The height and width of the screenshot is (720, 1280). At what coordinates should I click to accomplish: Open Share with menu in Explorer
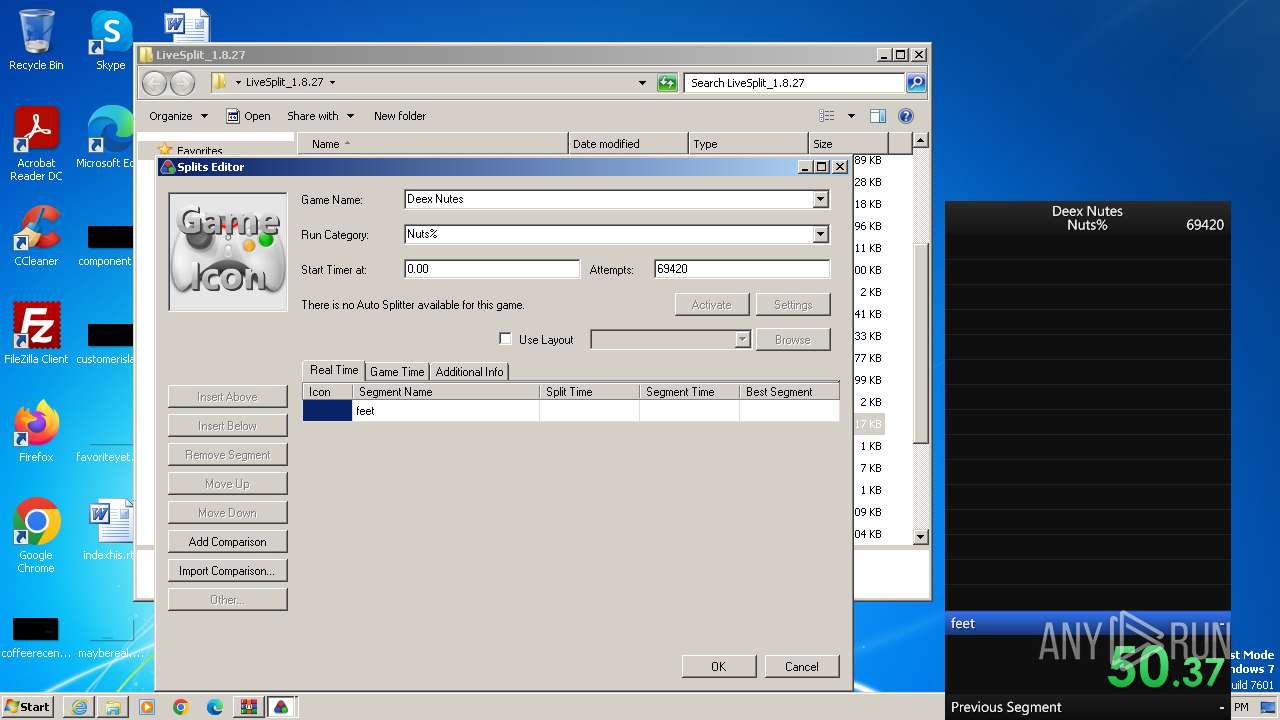(x=320, y=116)
